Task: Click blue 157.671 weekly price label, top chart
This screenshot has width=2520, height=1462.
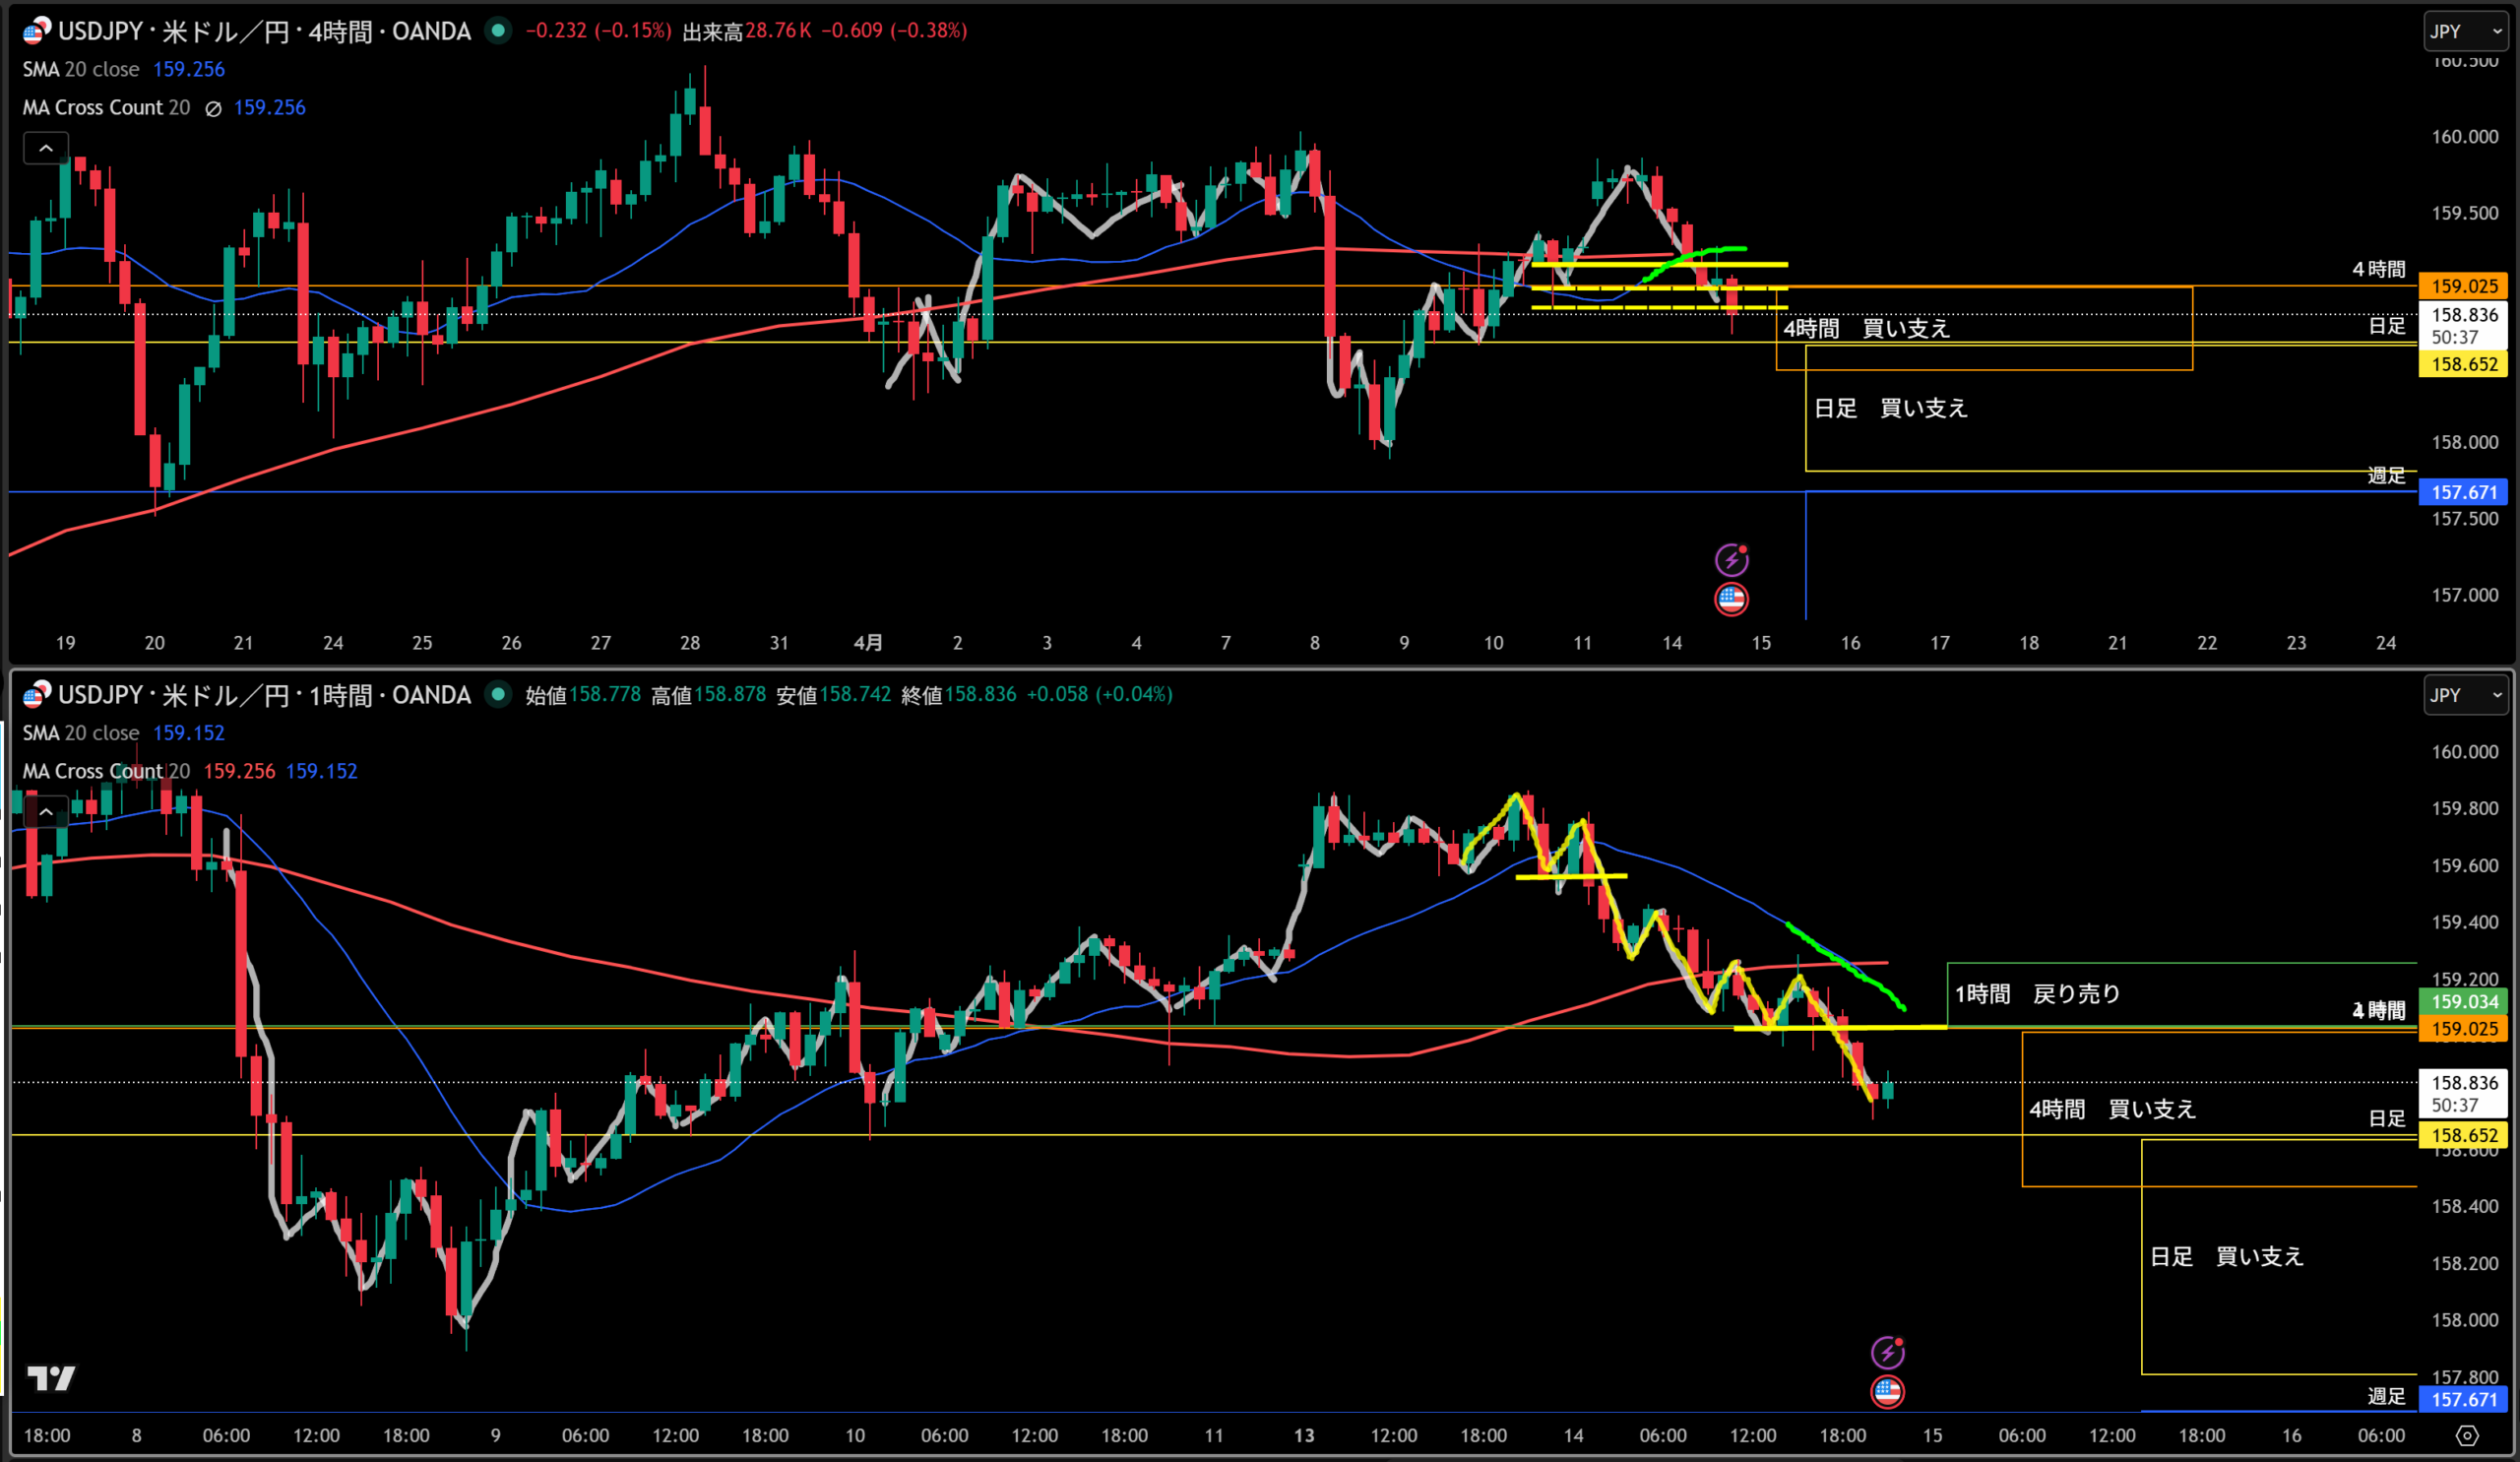Action: point(2464,492)
